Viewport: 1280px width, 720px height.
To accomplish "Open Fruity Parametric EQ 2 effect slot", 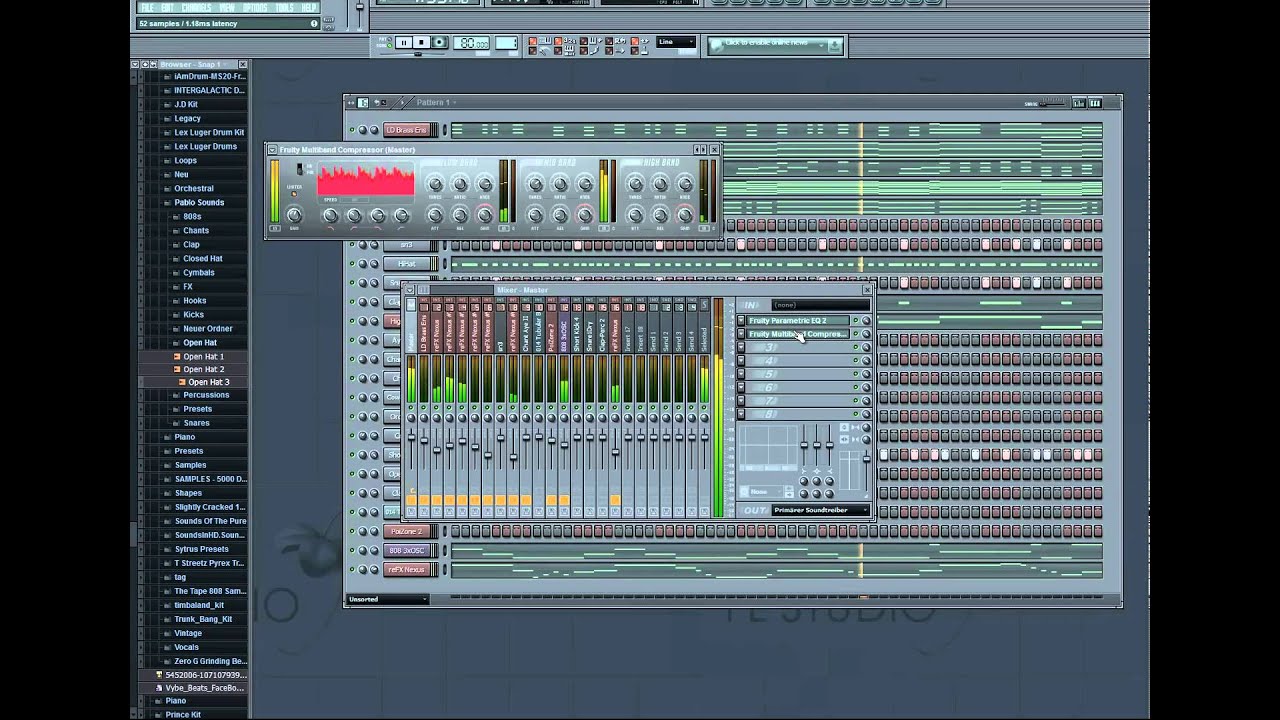I will [x=799, y=321].
